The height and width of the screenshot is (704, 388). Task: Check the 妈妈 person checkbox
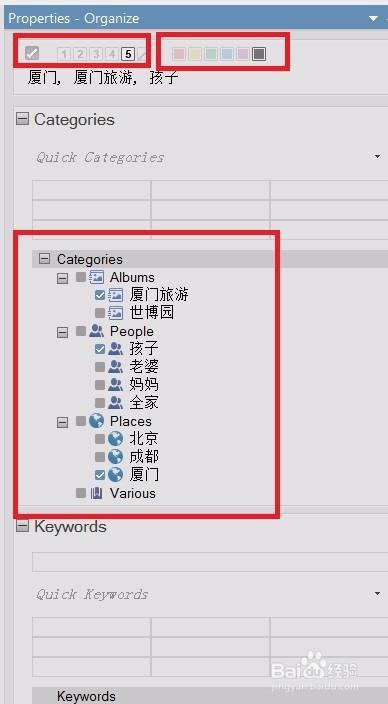[x=100, y=385]
